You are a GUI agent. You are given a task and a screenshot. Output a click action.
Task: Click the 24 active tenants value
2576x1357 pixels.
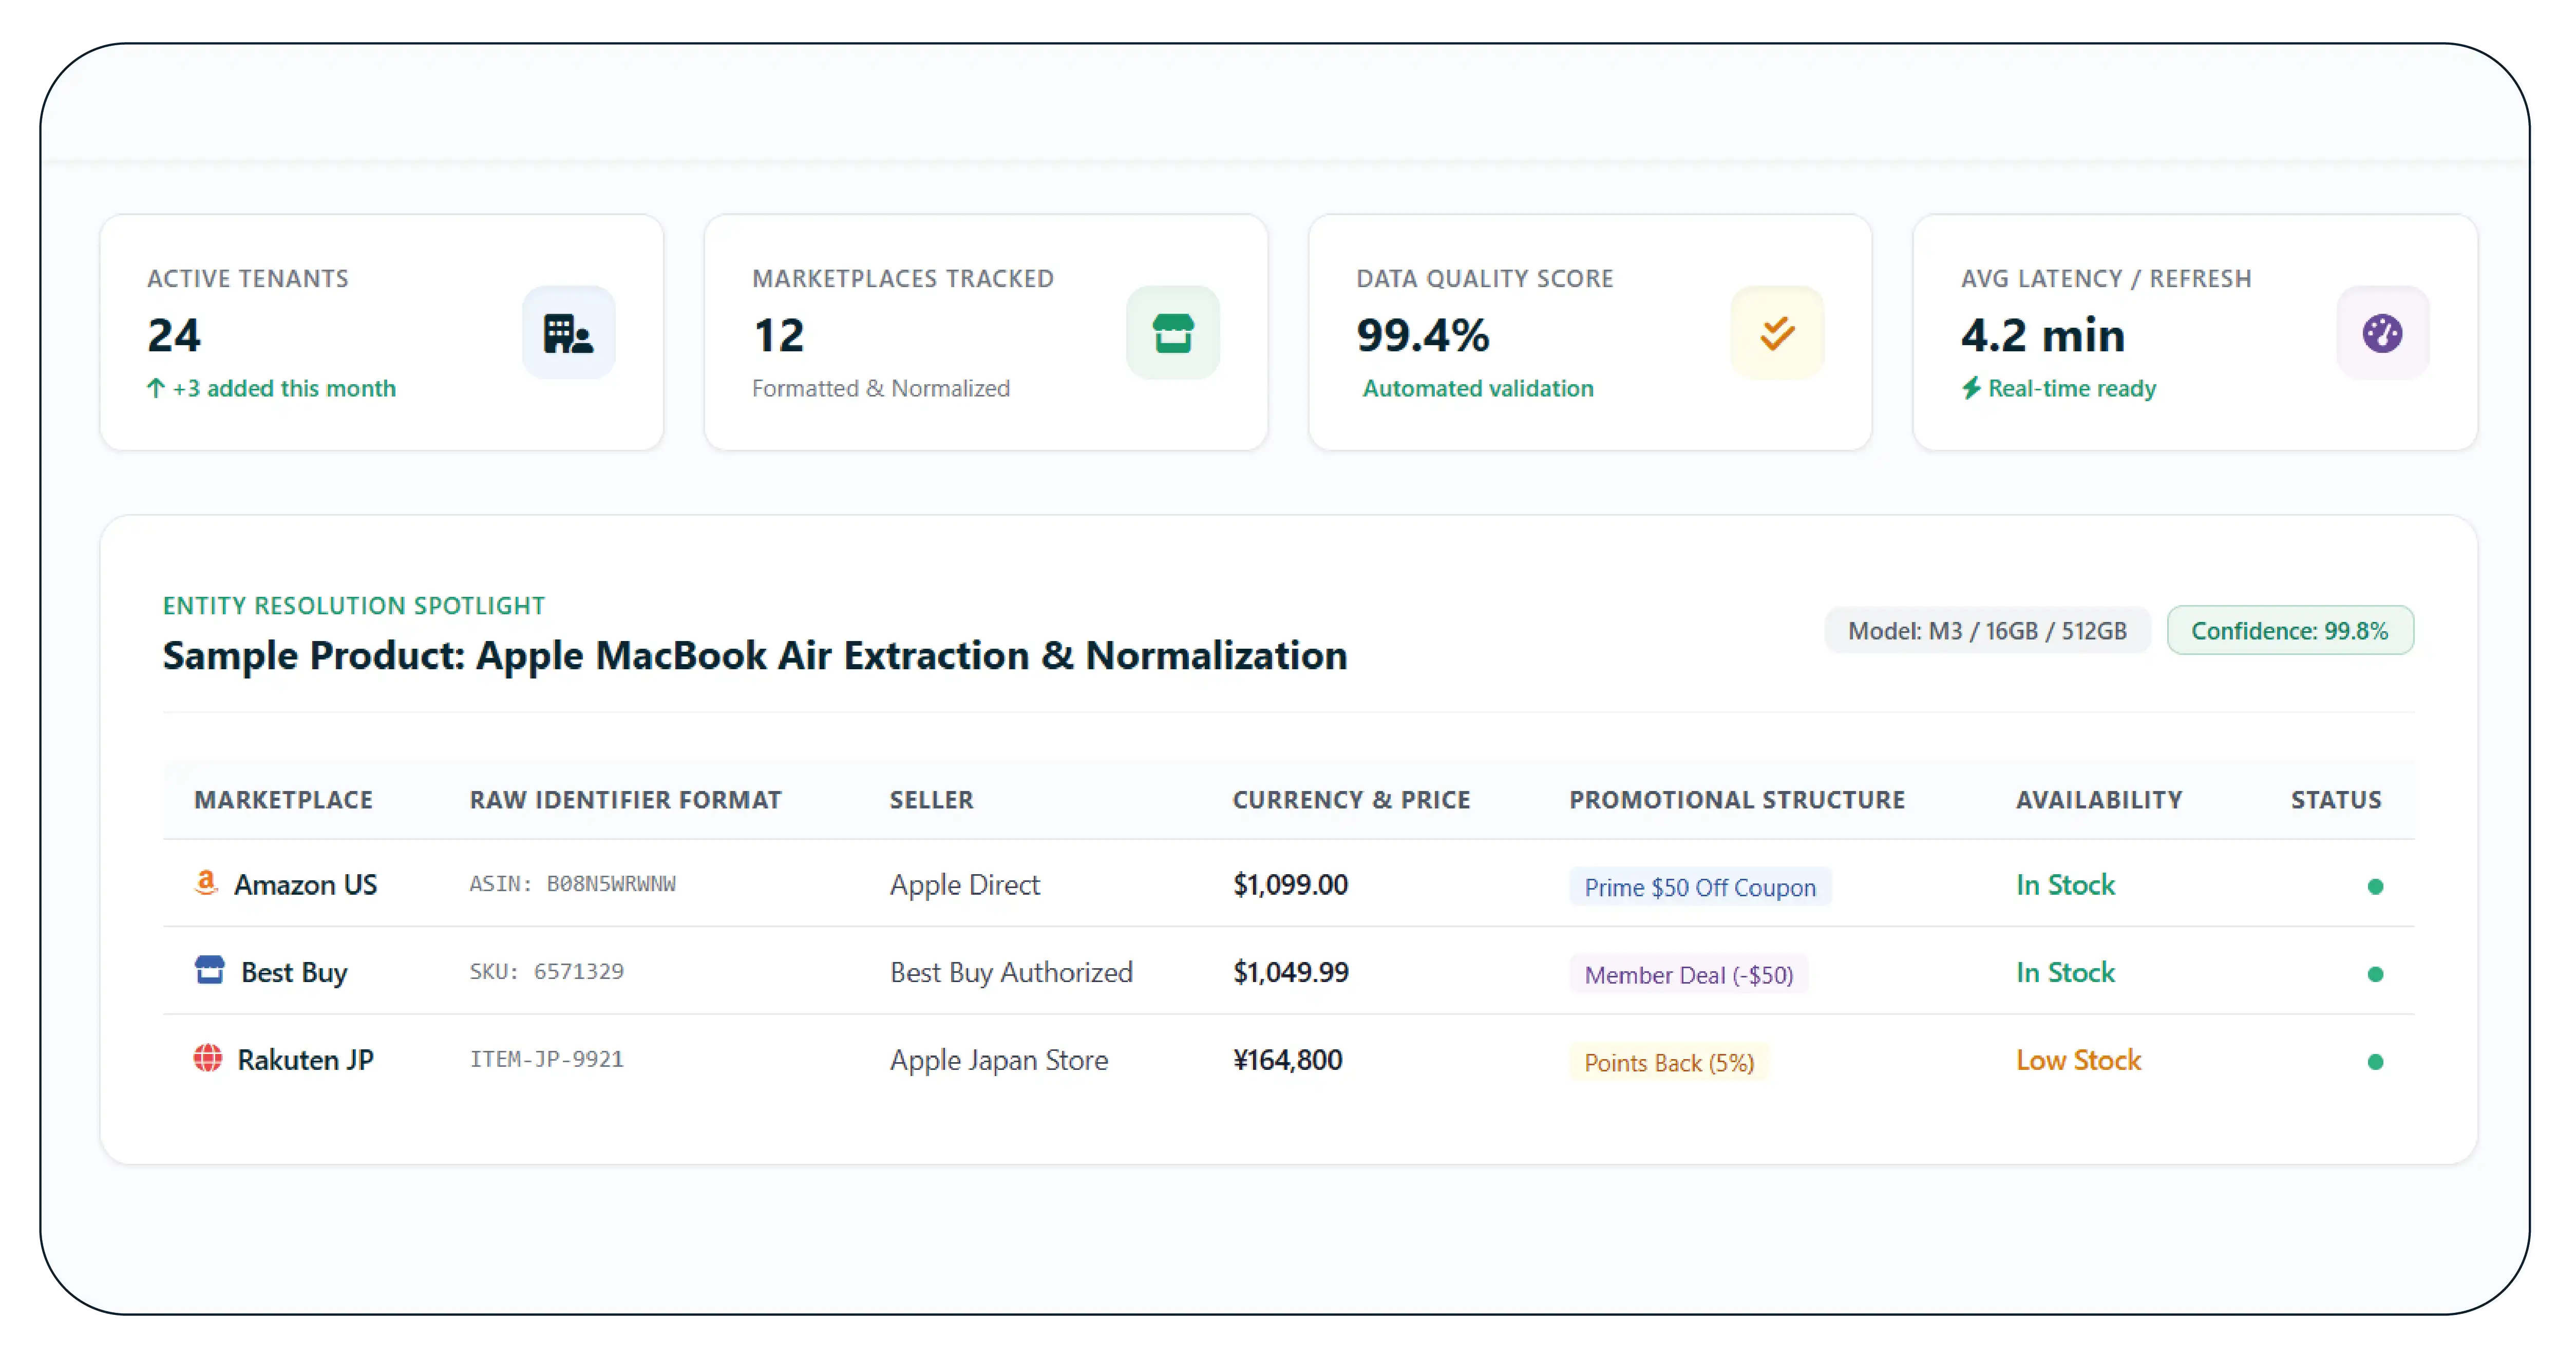point(174,335)
